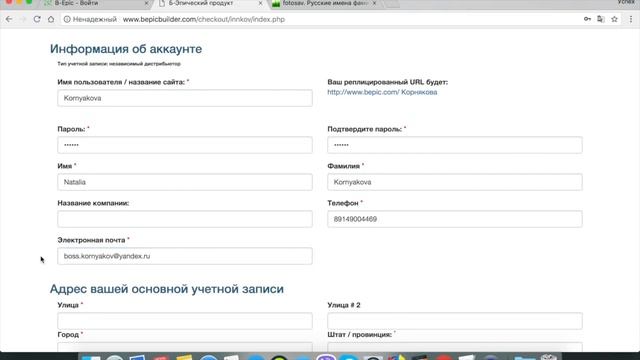Open the fotosav Русские имена tab
640x360 pixels.
322,3
